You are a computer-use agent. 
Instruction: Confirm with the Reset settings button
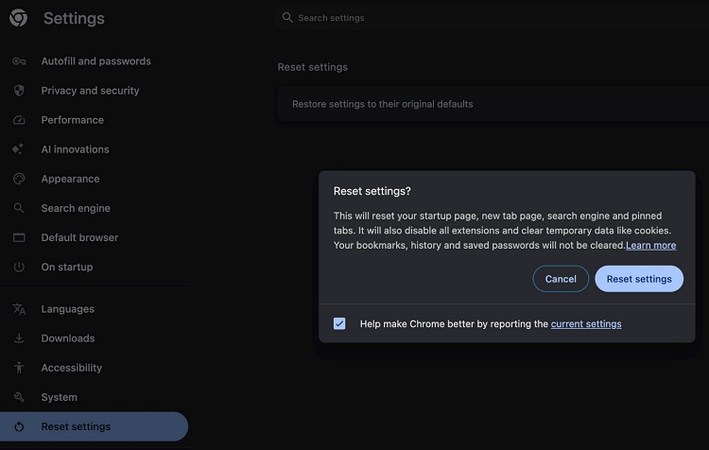point(639,279)
